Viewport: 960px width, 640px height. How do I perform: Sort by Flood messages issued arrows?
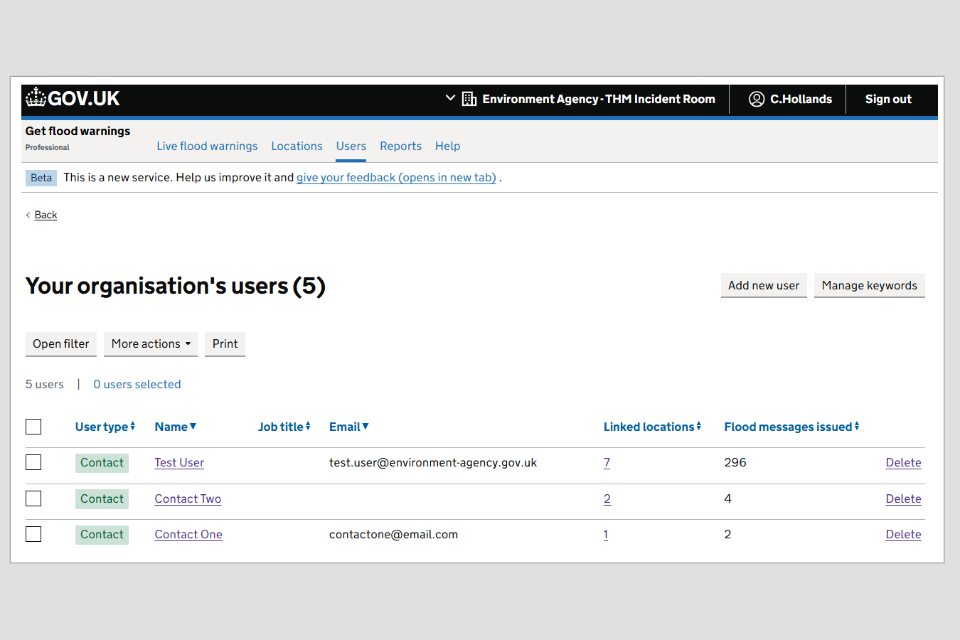pyautogui.click(x=857, y=427)
